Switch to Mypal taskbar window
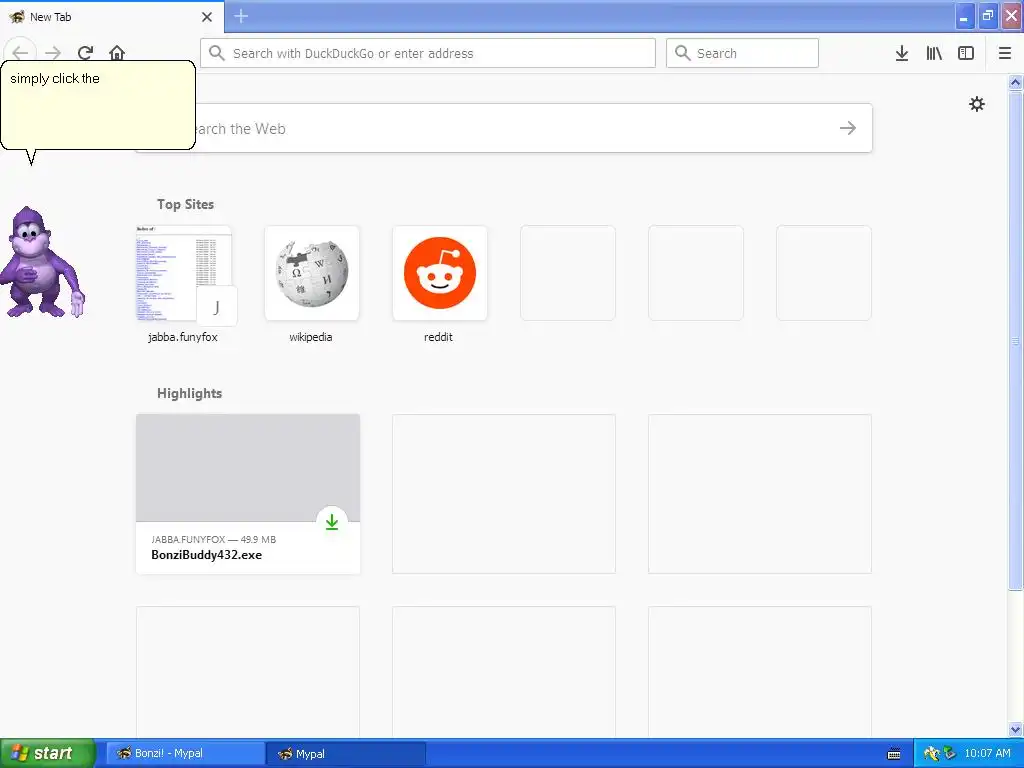The image size is (1024, 768). click(346, 753)
